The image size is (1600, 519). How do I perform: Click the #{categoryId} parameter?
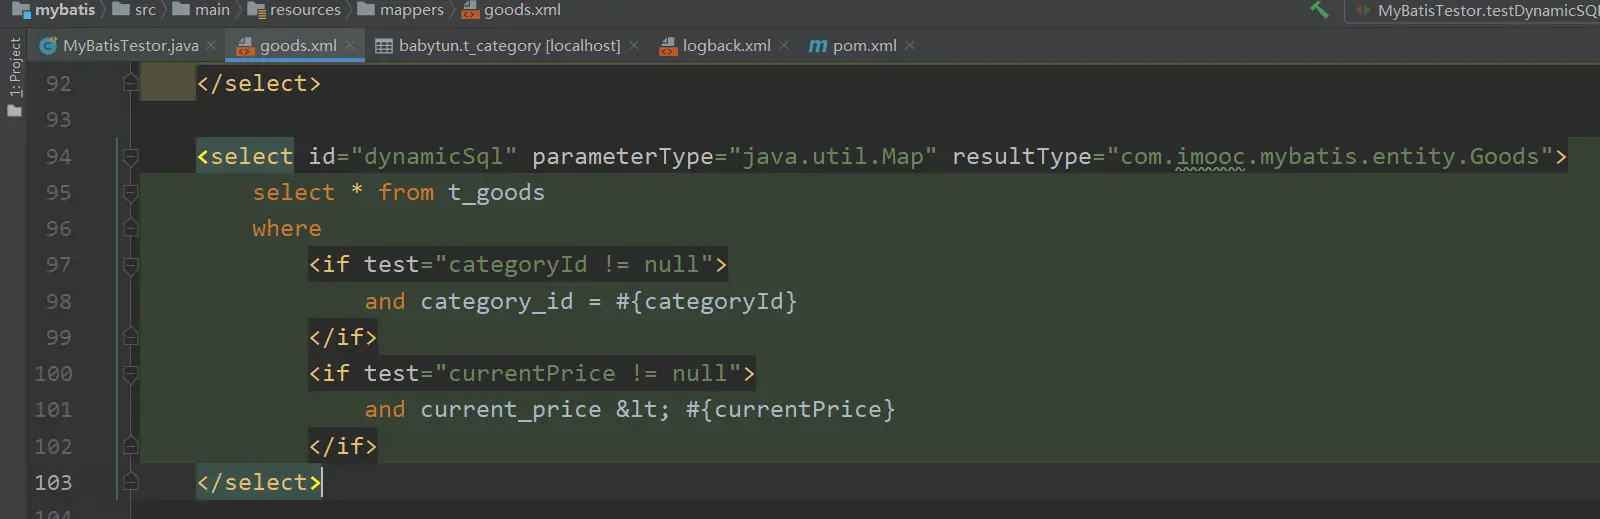point(706,301)
